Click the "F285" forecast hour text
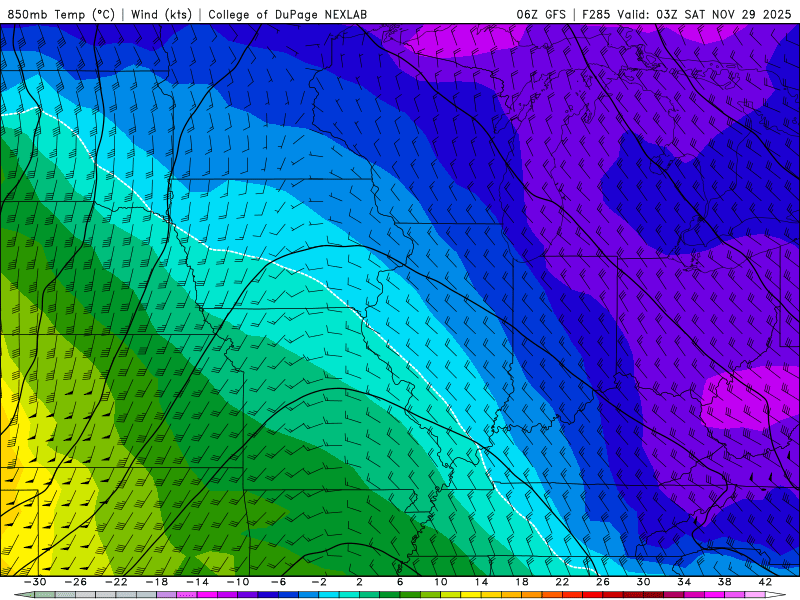The width and height of the screenshot is (800, 600). coord(595,14)
